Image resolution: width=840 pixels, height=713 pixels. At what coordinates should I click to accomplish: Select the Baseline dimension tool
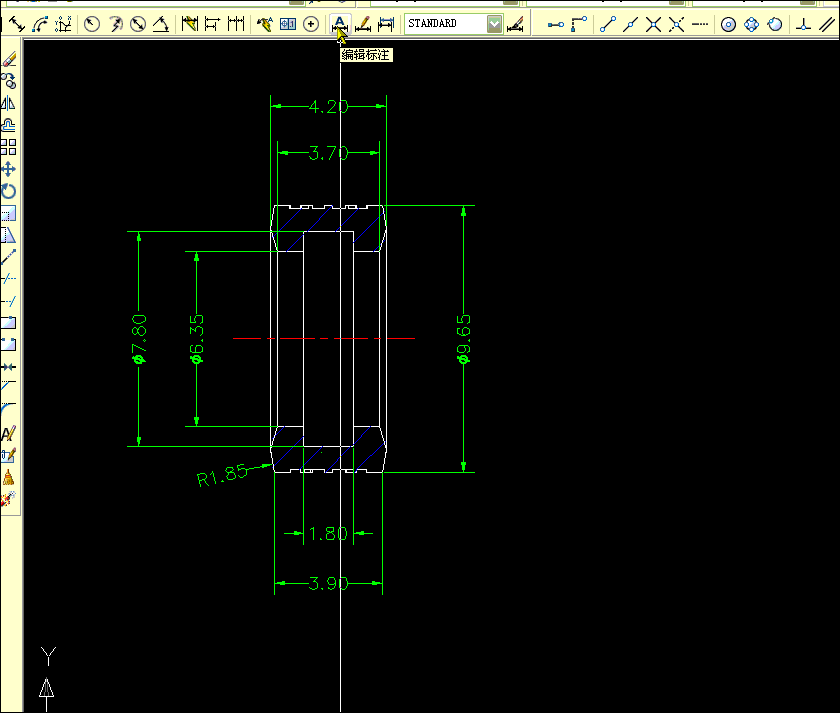[213, 24]
